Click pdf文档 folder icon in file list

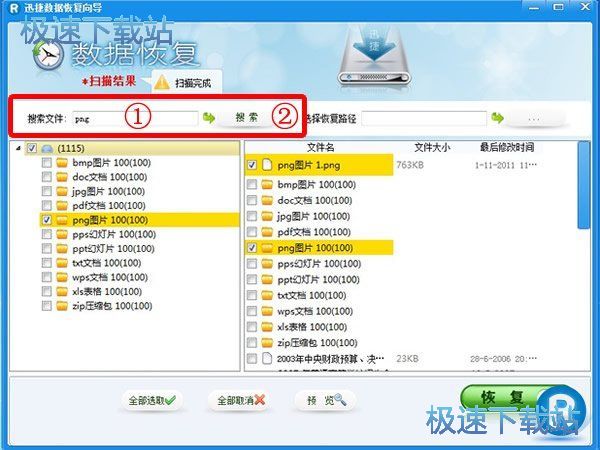[x=267, y=232]
